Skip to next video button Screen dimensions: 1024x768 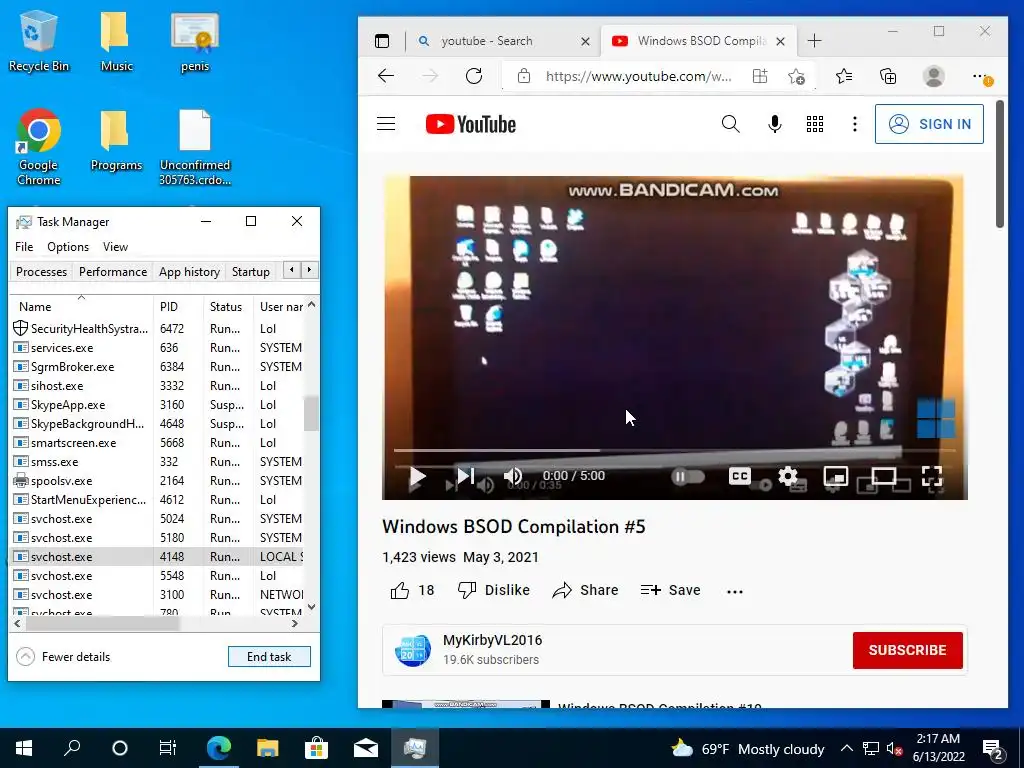[x=465, y=476]
